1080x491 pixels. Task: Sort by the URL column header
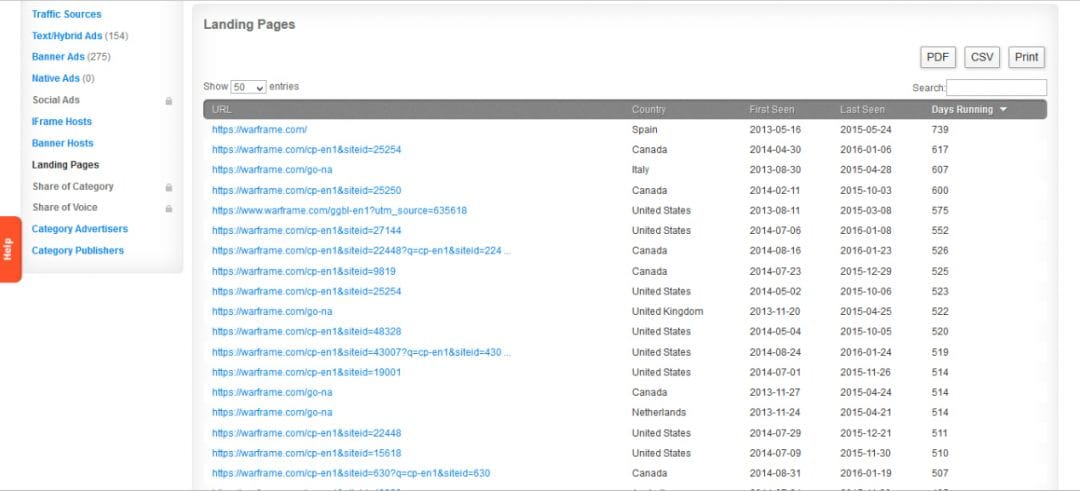tap(222, 109)
